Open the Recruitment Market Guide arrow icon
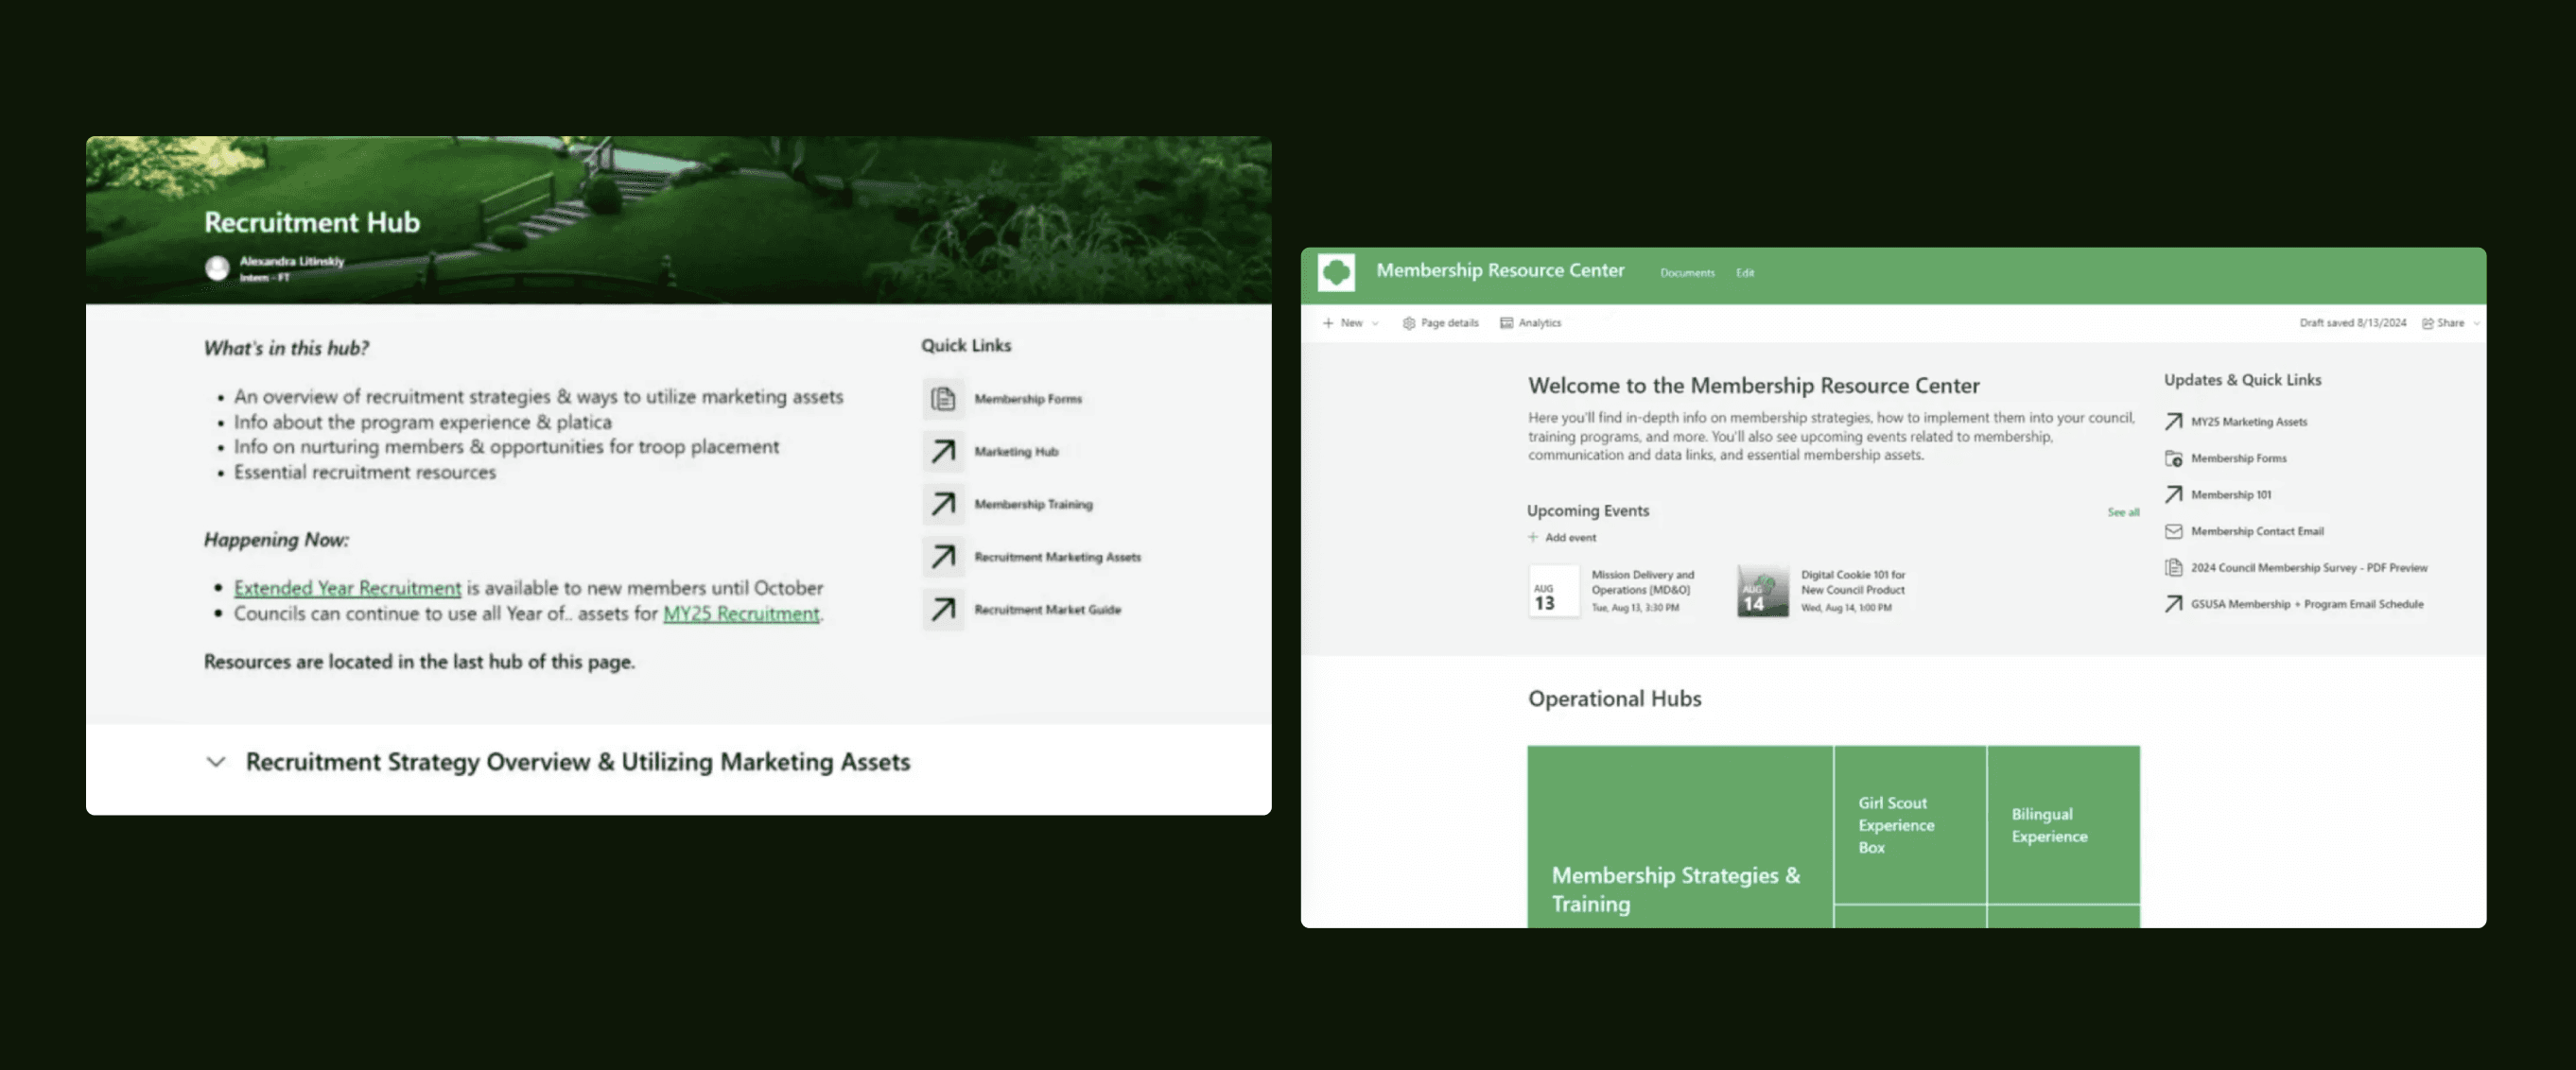Image resolution: width=2576 pixels, height=1070 pixels. click(x=942, y=609)
